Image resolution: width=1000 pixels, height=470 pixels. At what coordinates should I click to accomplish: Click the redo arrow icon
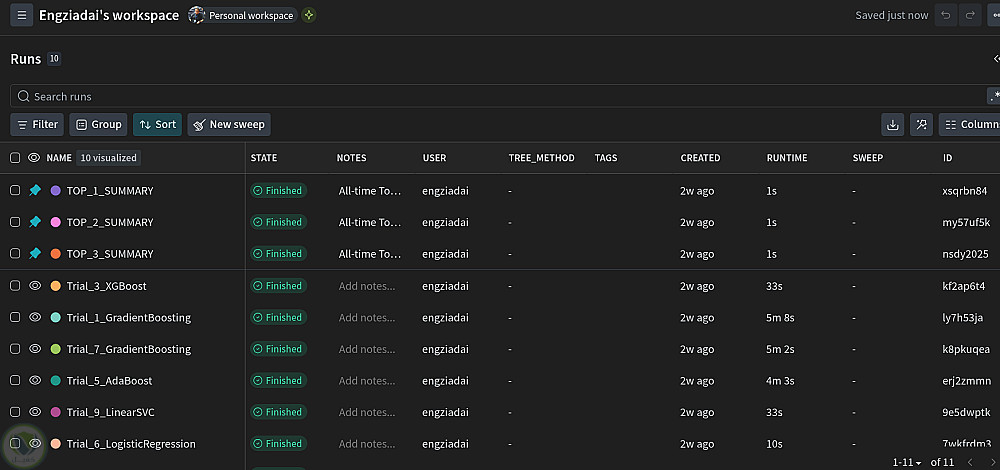click(x=969, y=15)
